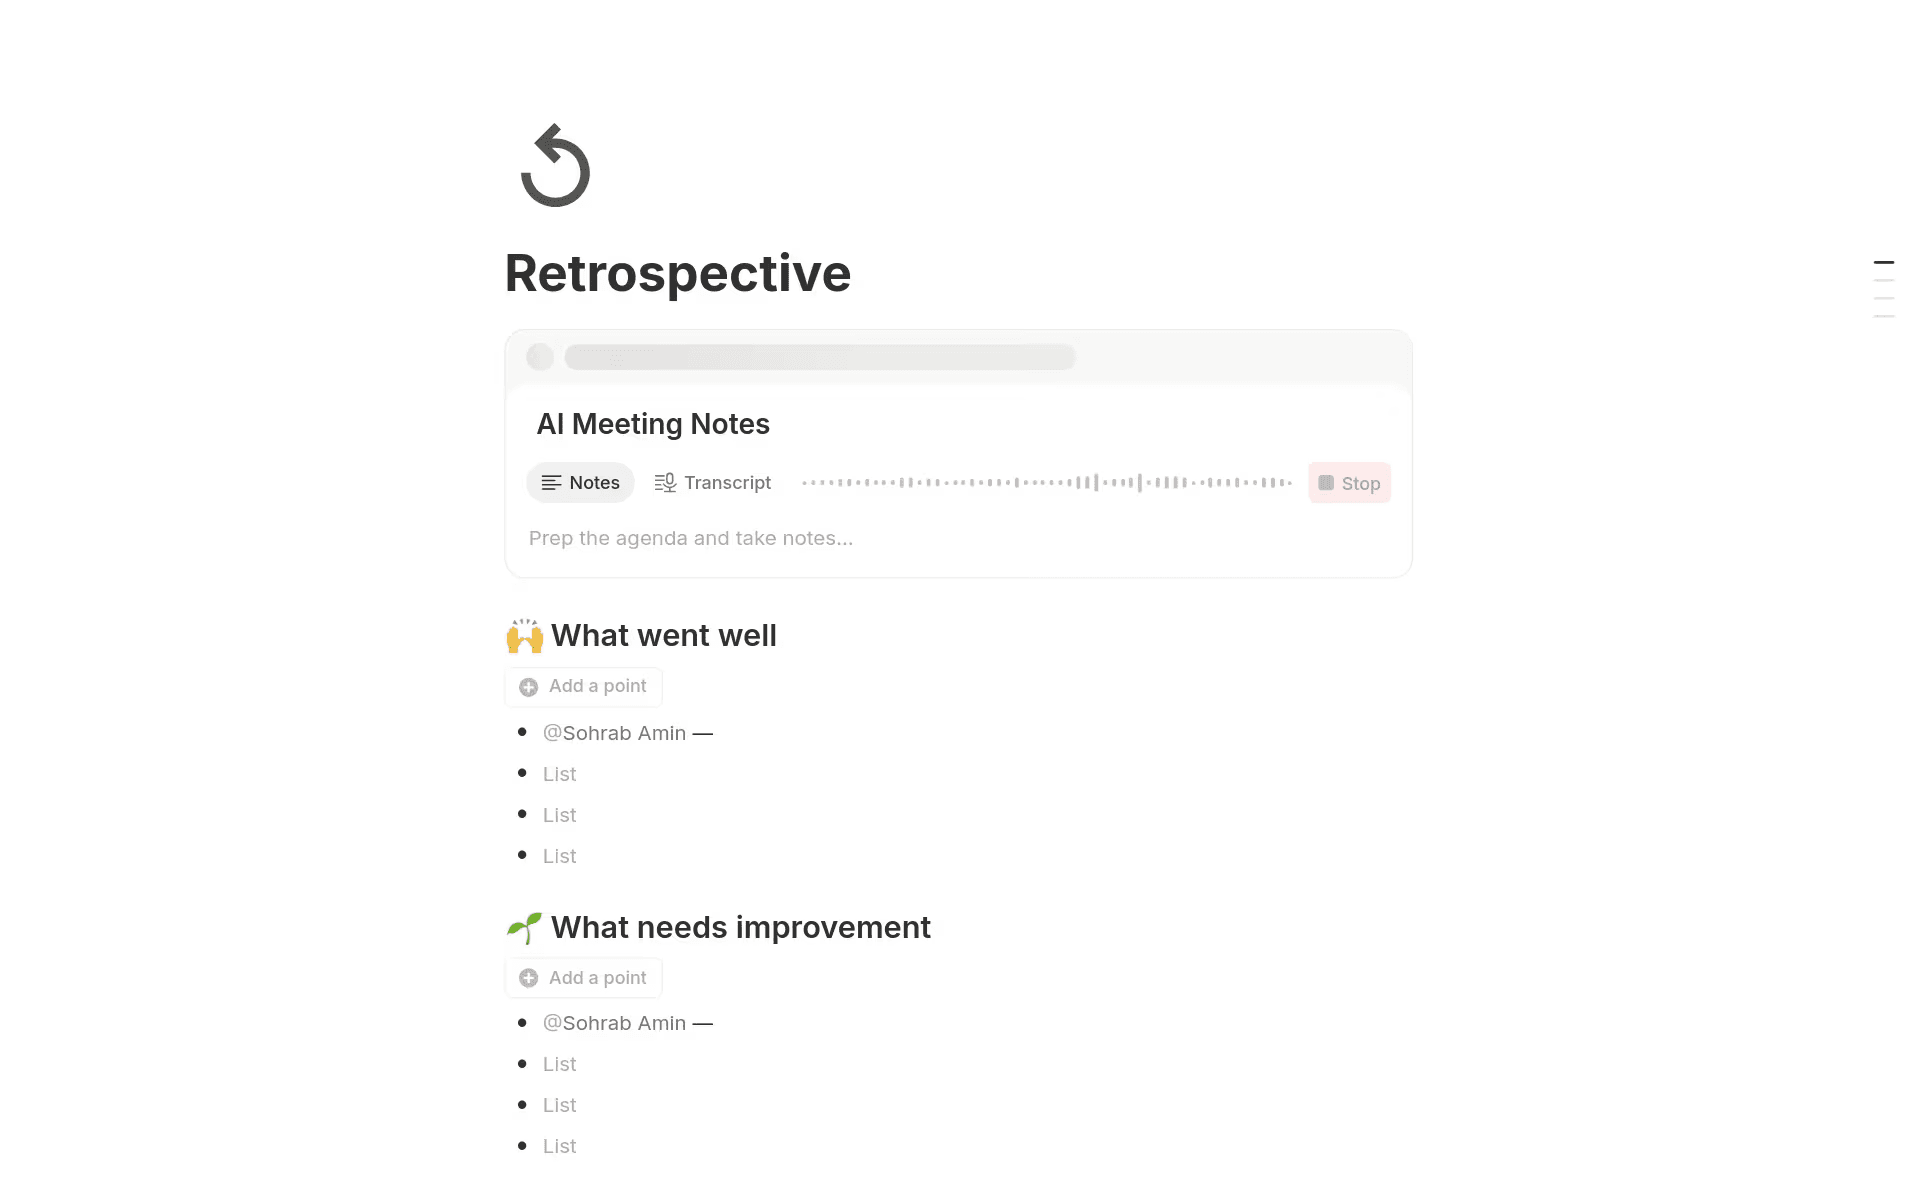Click the 🙌 emoji beside What went well
The image size is (1920, 1199).
(524, 636)
